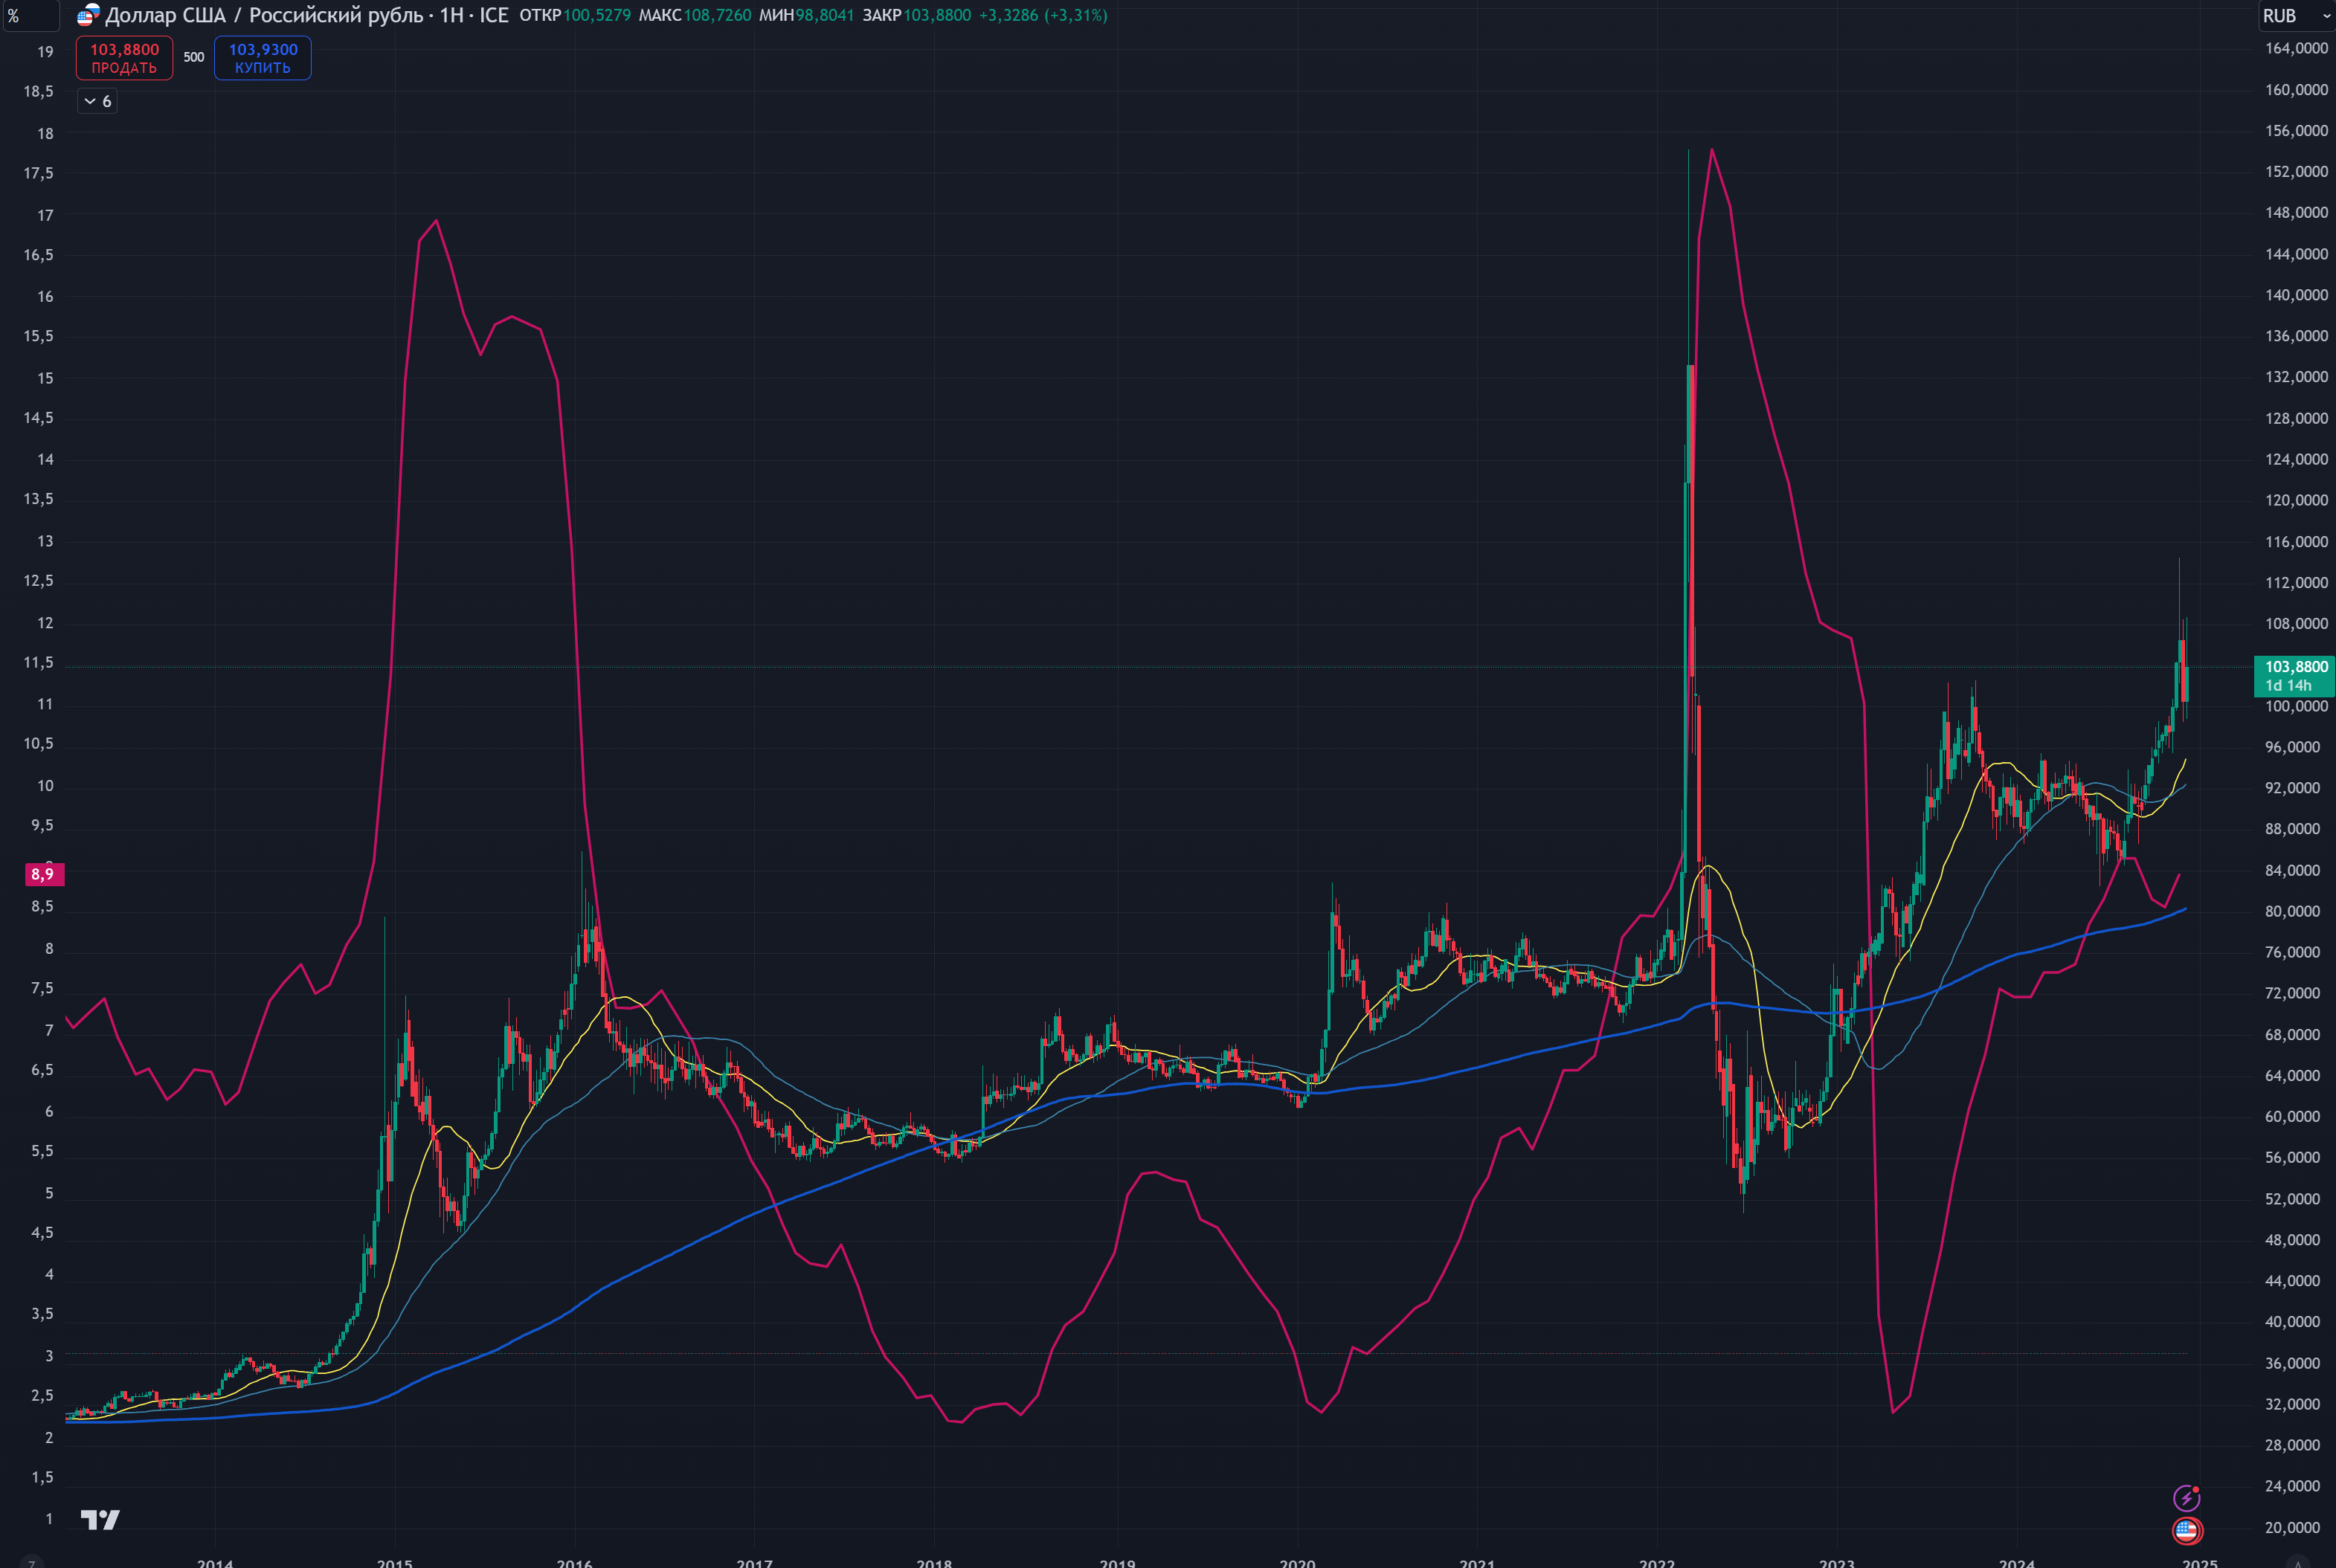This screenshot has height=1568, width=2336.
Task: Click the 2024 label on the time axis
Action: pyautogui.click(x=2017, y=1562)
